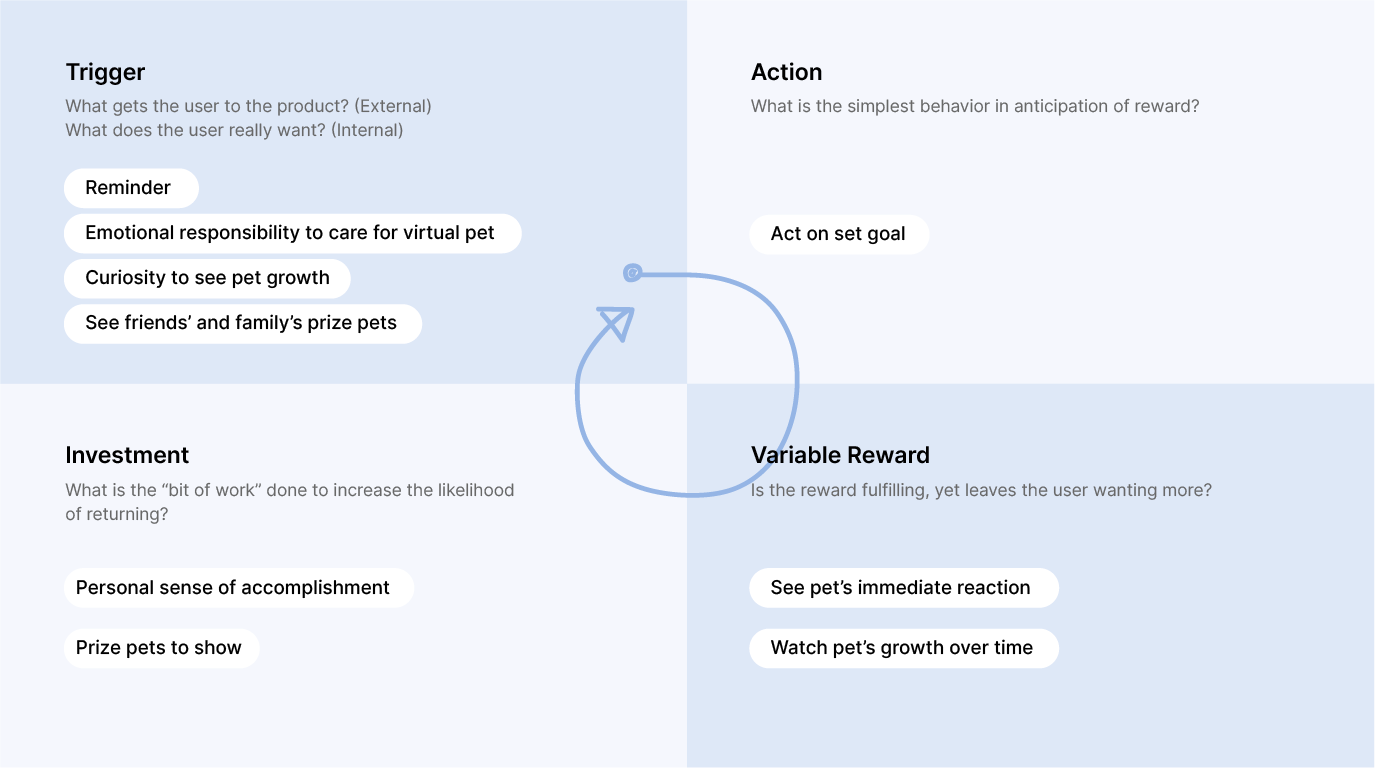Image resolution: width=1375 pixels, height=768 pixels.
Task: Click the Investment heading
Action: pyautogui.click(x=127, y=455)
